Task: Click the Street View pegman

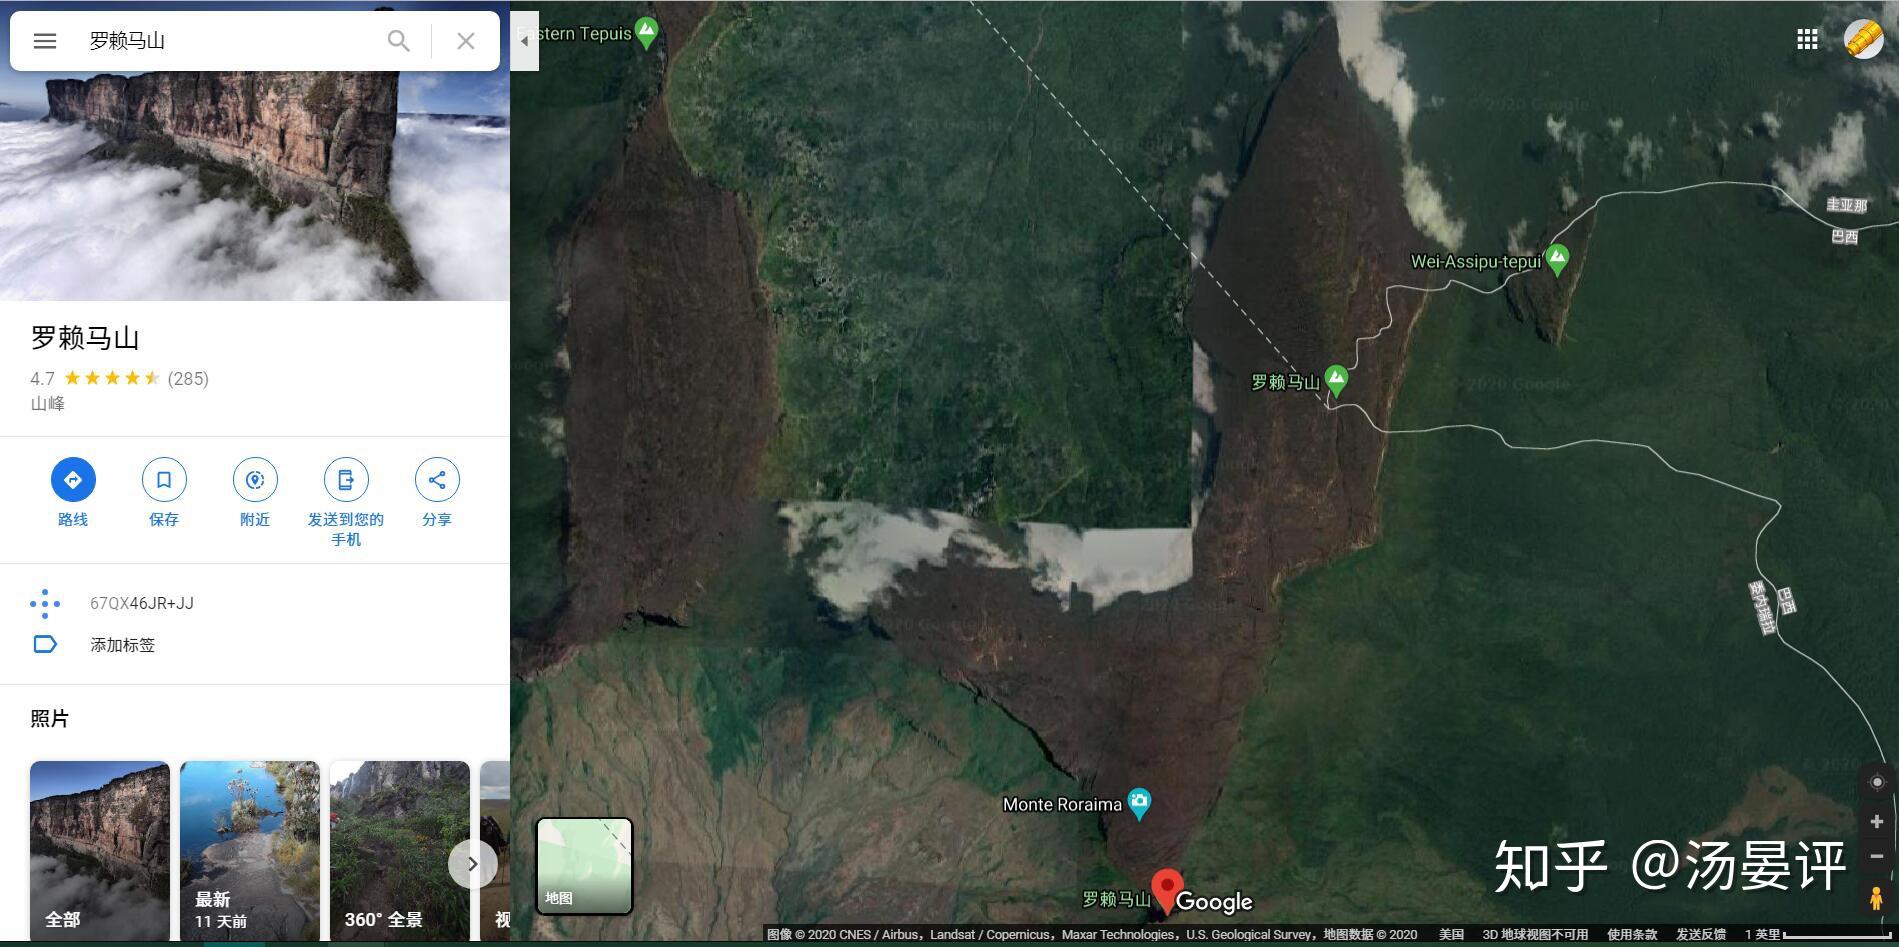Action: [1877, 898]
